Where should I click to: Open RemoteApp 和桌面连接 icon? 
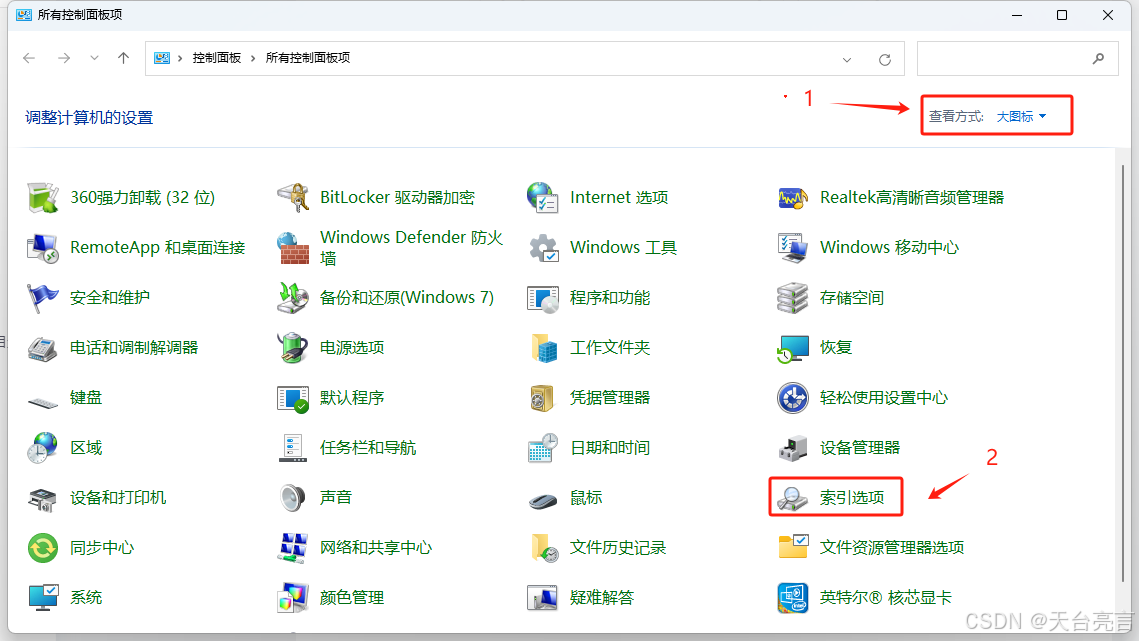[x=43, y=248]
